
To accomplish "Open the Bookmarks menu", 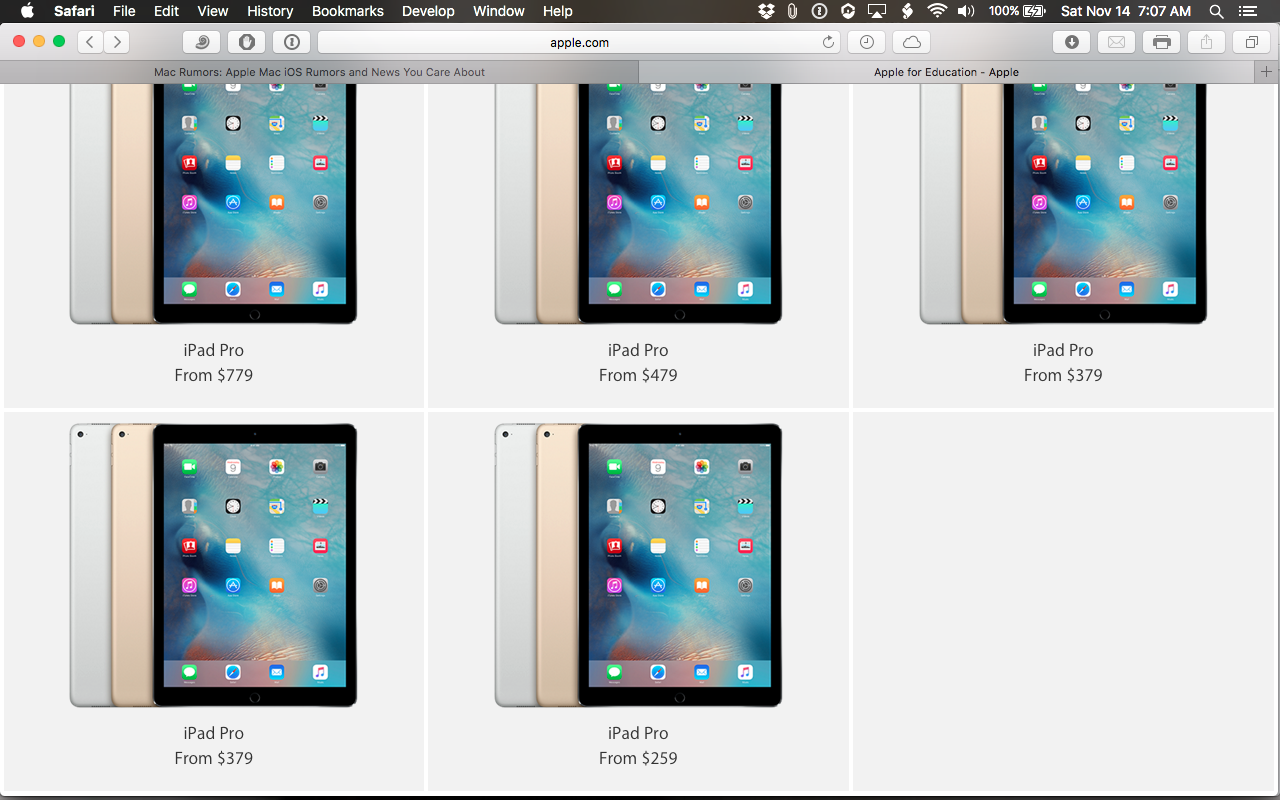I will click(348, 11).
